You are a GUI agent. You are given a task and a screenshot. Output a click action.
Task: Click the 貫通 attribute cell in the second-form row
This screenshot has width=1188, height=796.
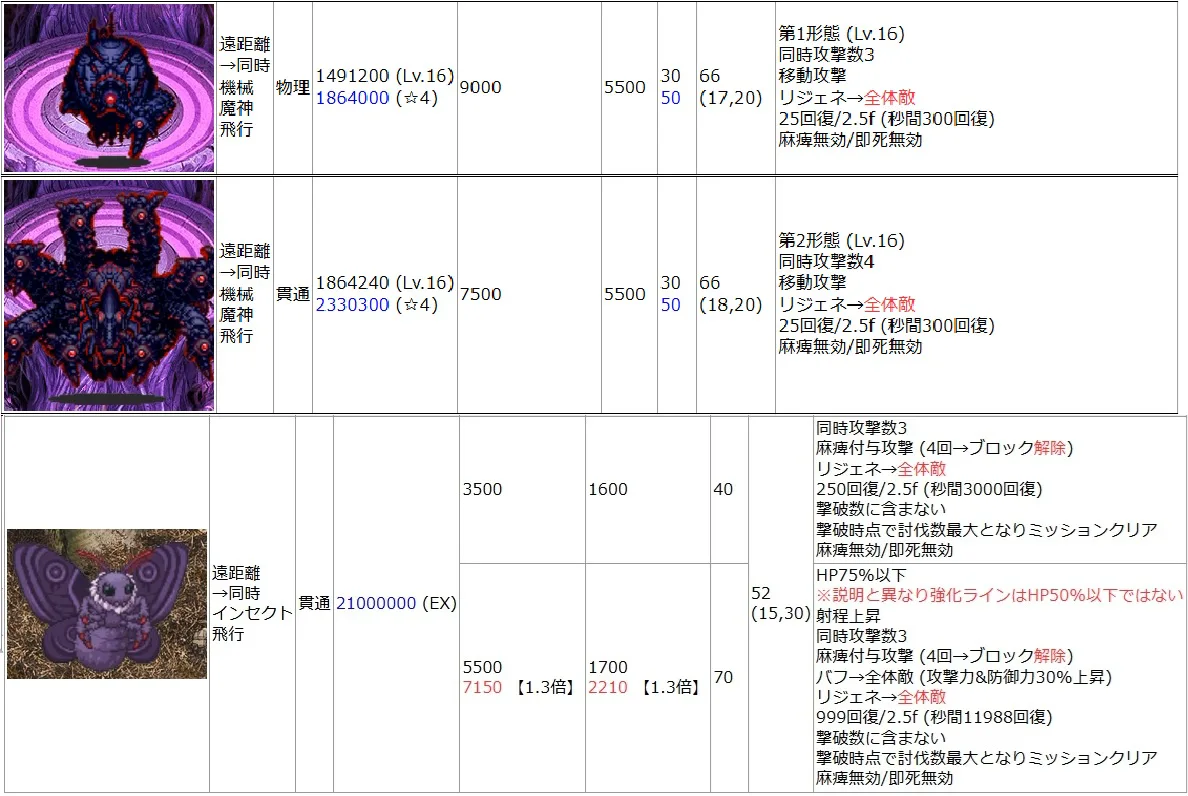293,294
